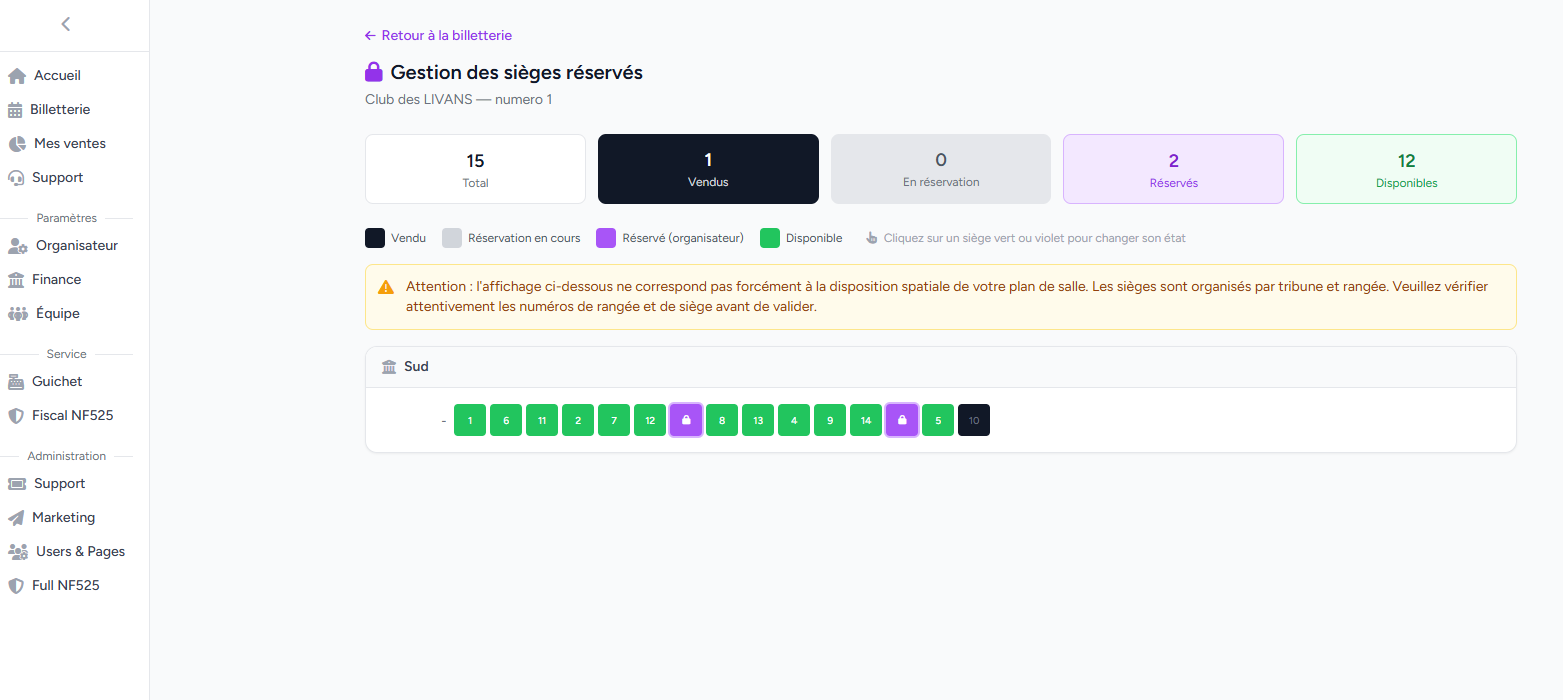Open Guichet via its counter icon
This screenshot has height=700, width=1563.
16,381
